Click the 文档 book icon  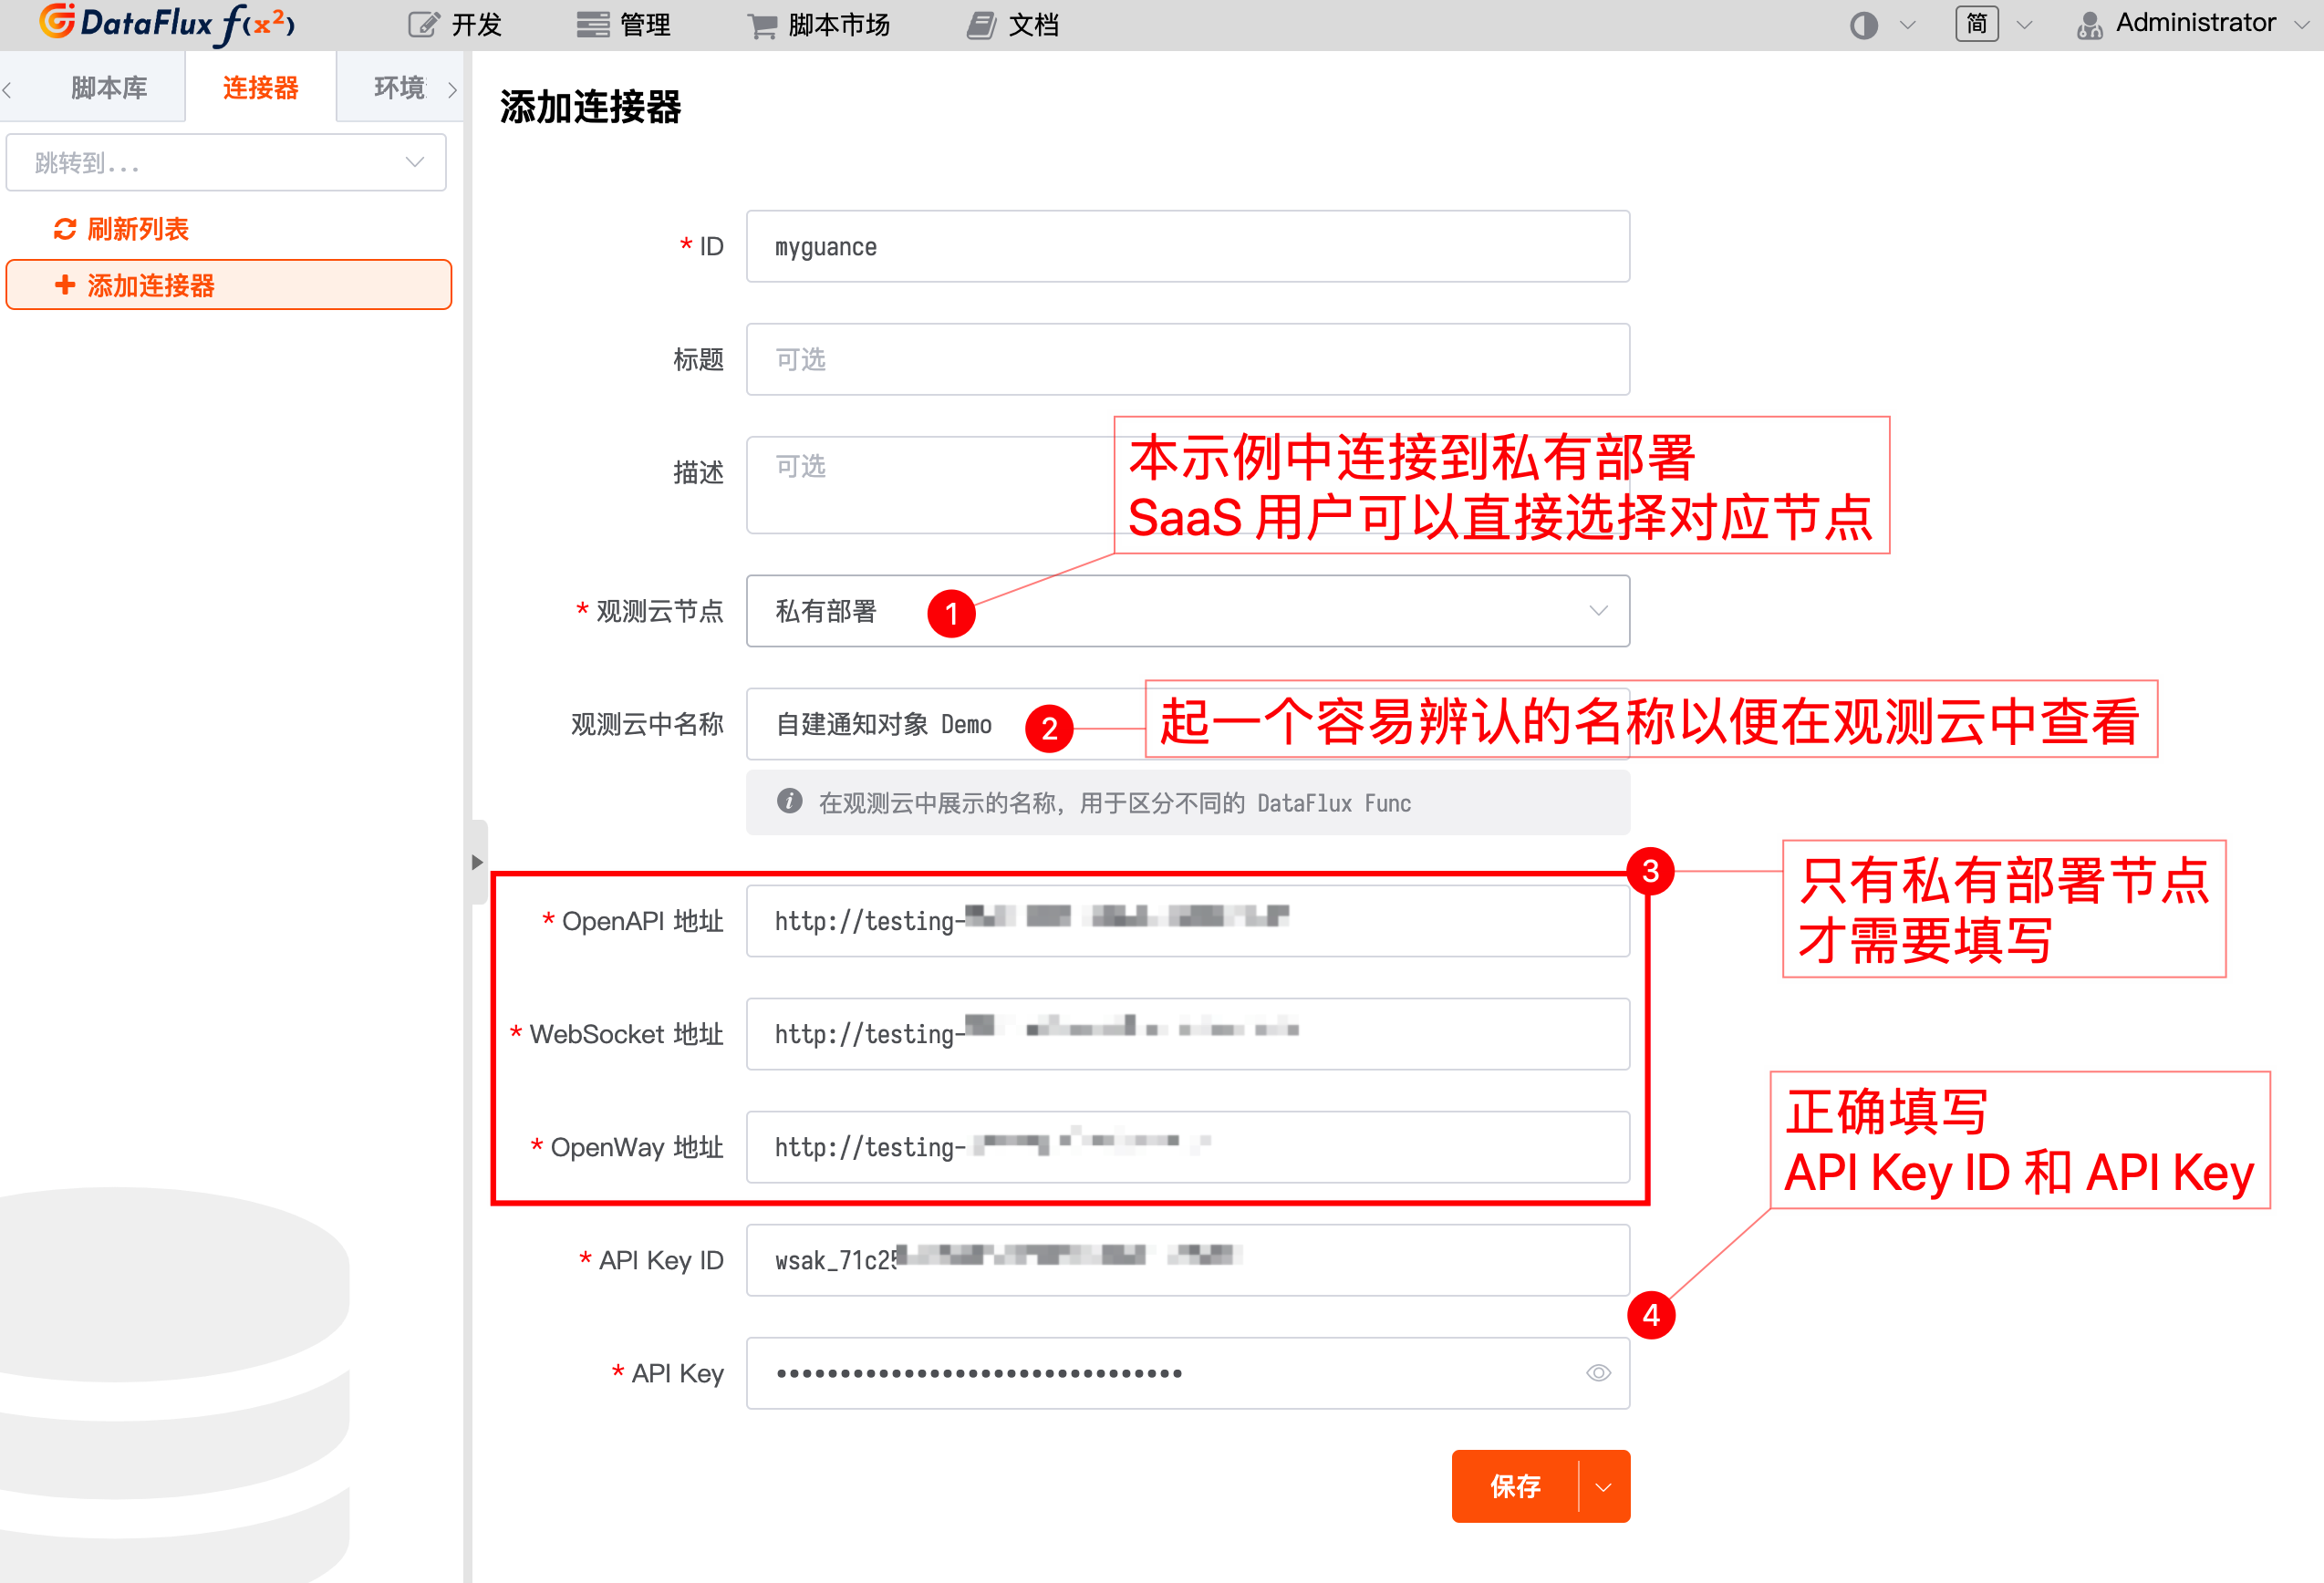point(981,25)
